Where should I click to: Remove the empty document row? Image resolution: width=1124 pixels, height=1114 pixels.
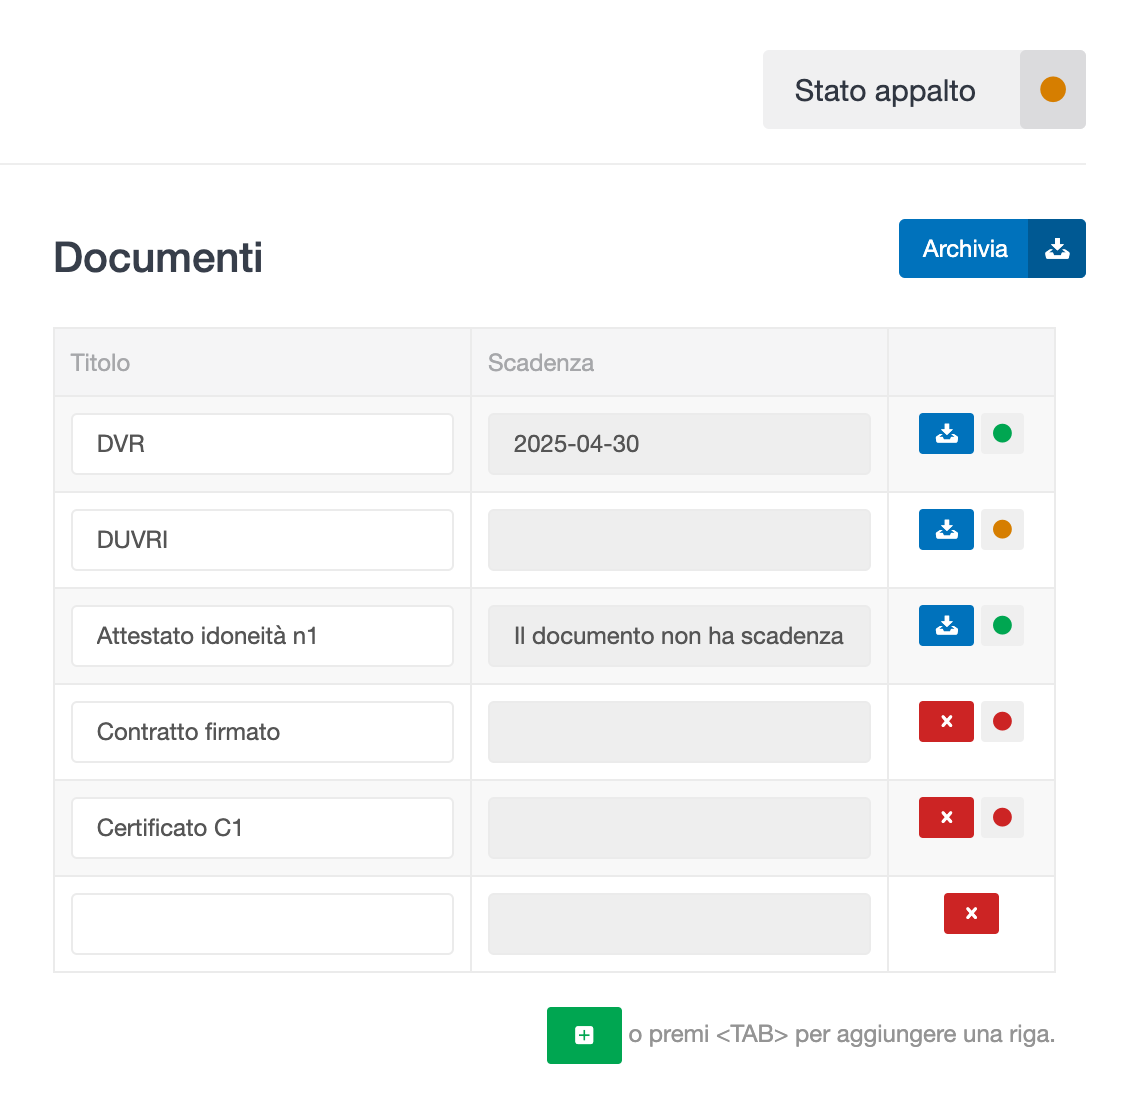click(971, 913)
